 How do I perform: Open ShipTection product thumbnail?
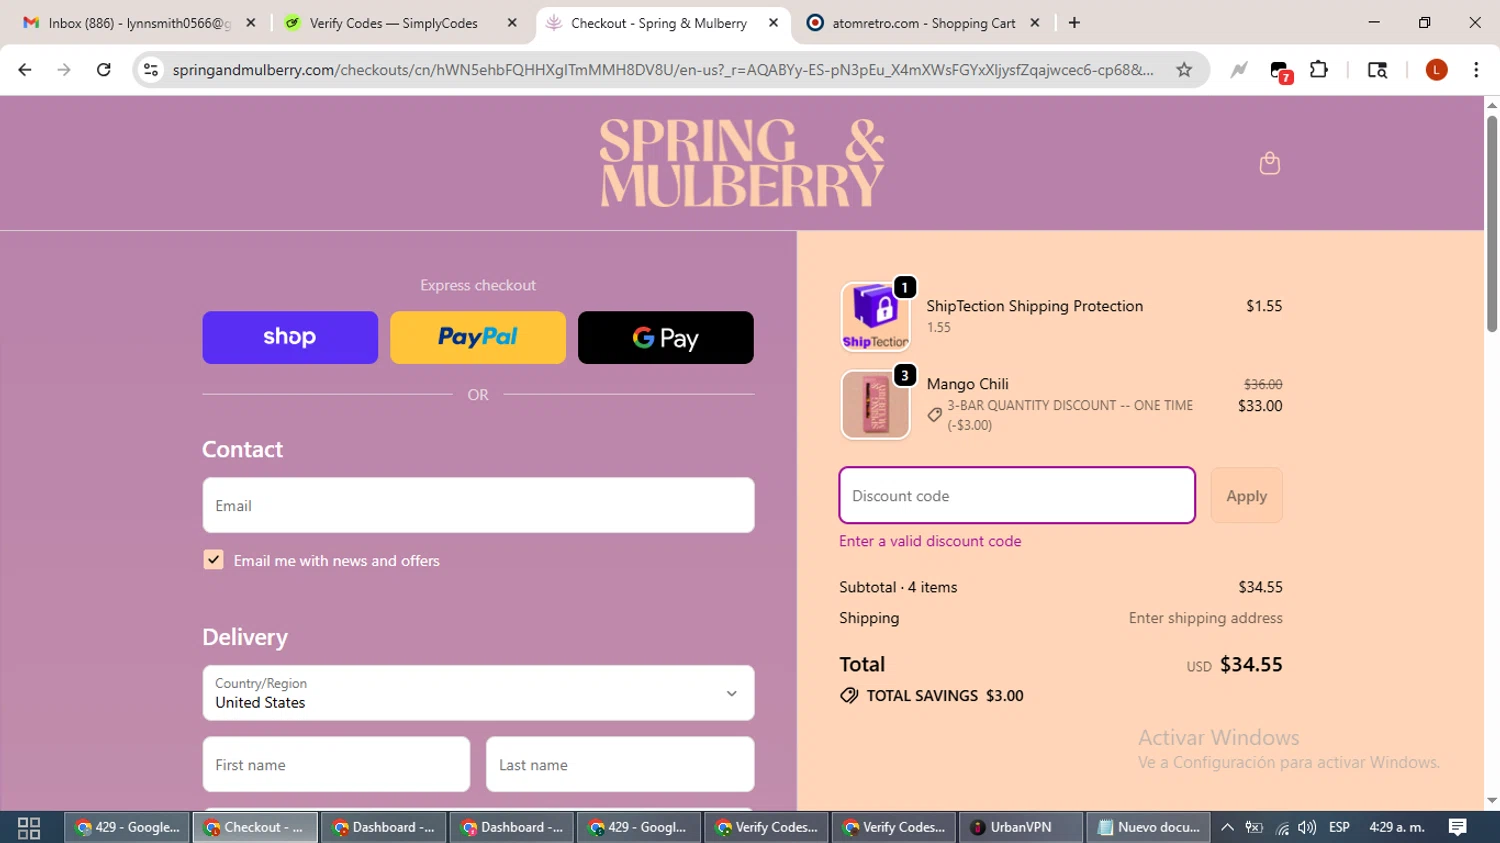tap(875, 316)
